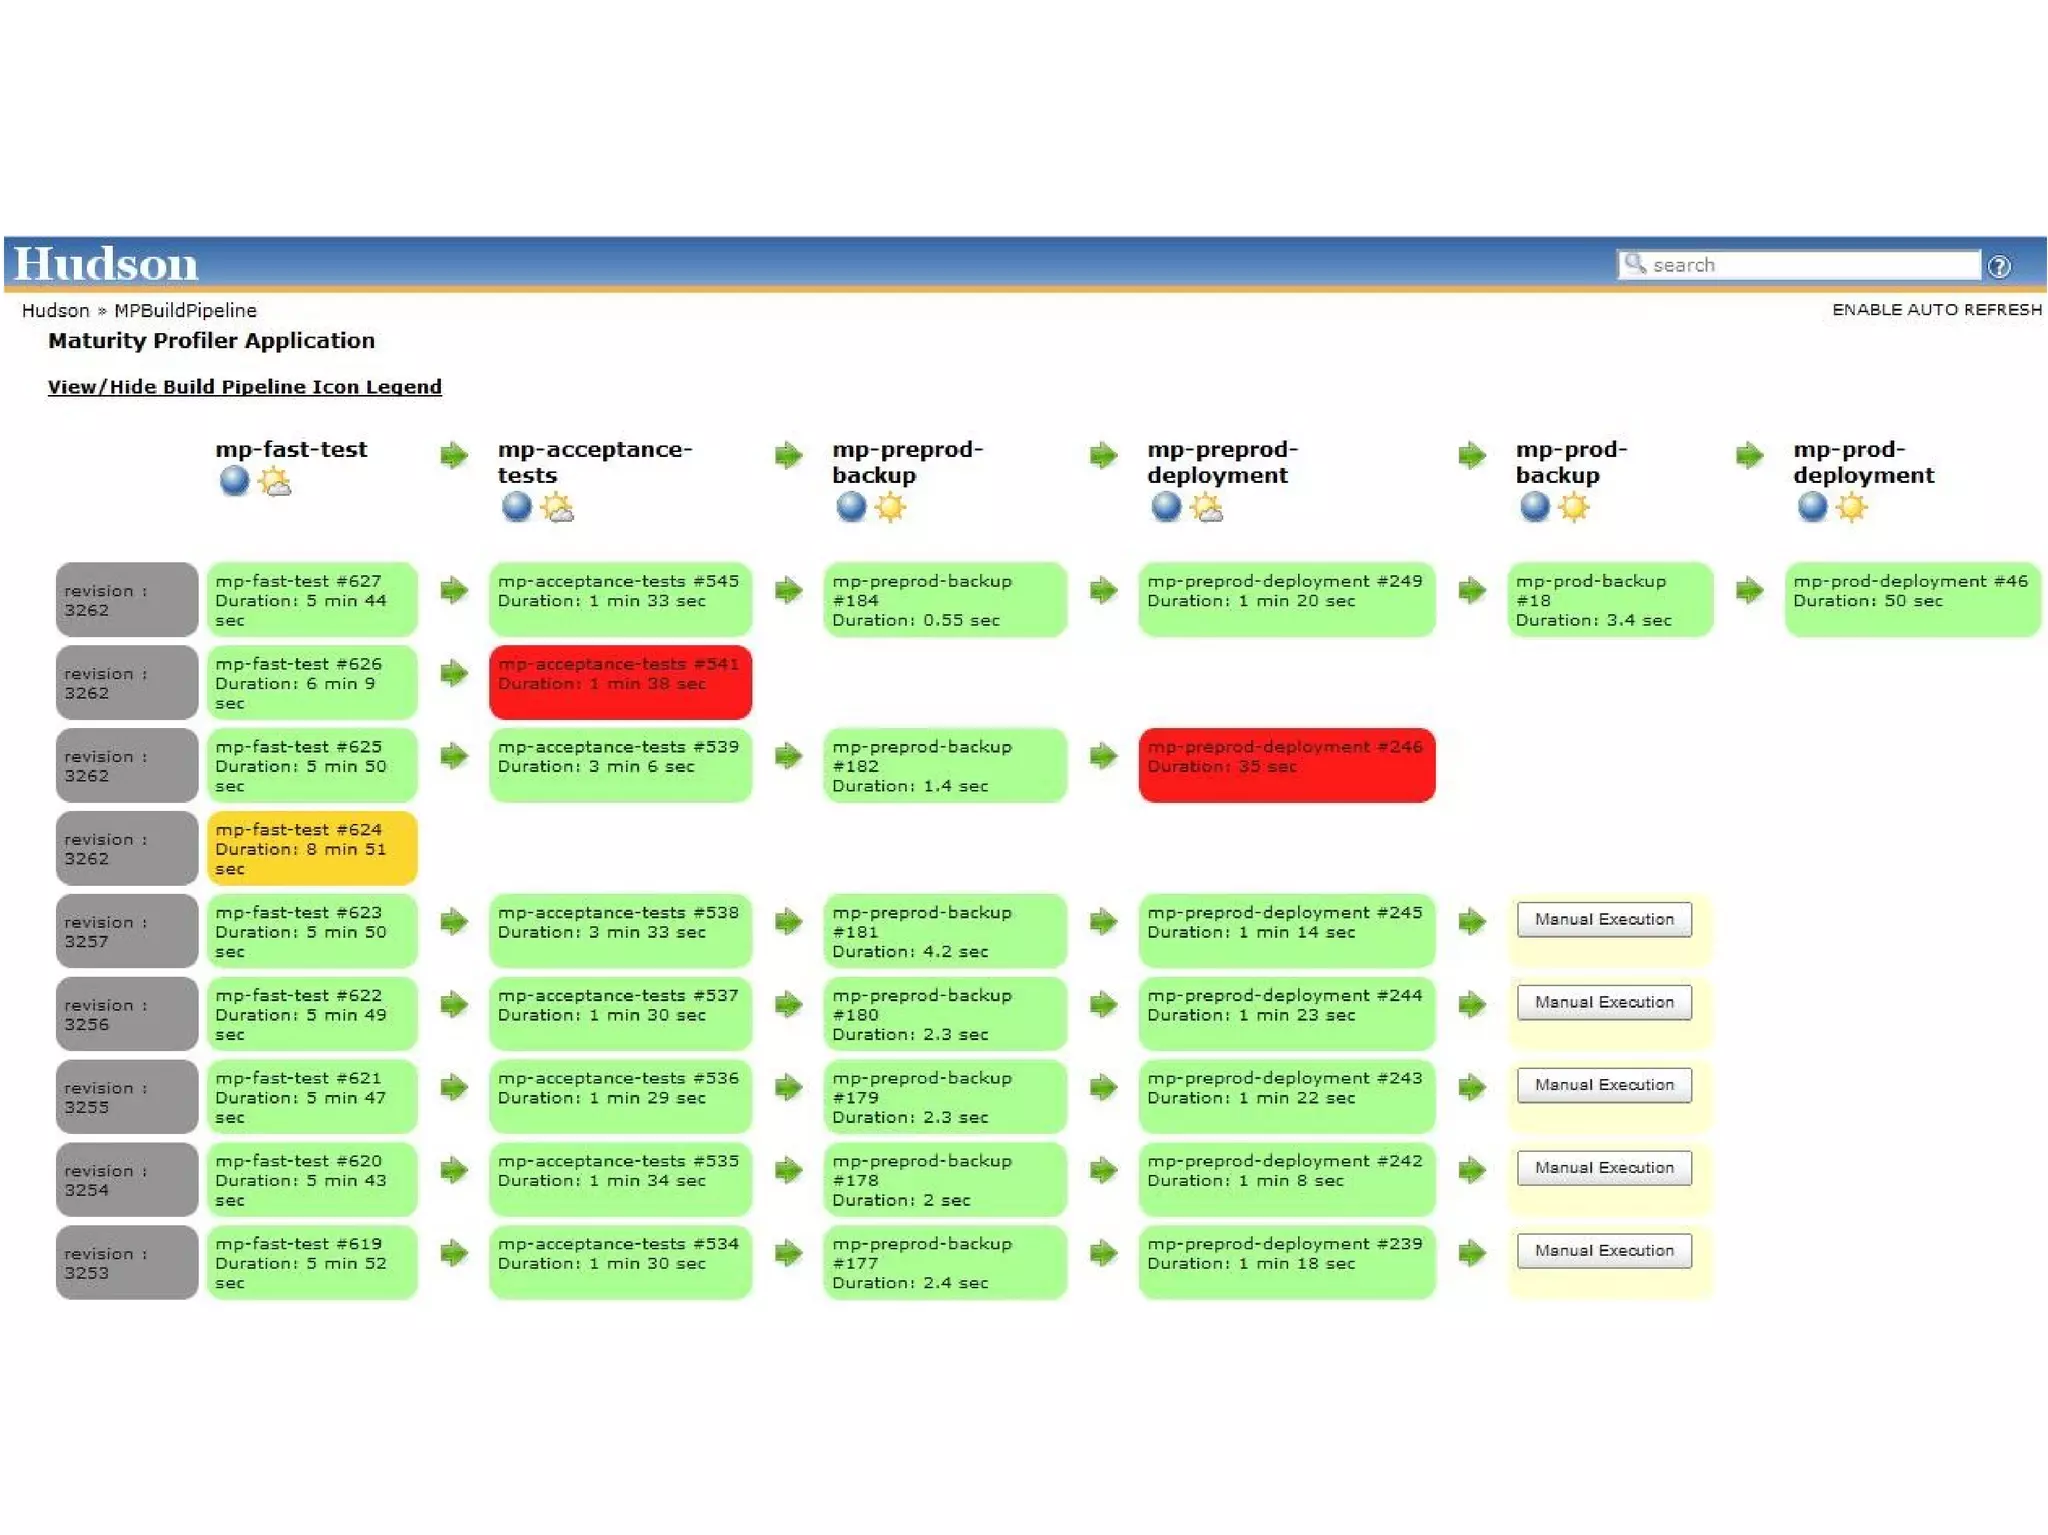The width and height of the screenshot is (2048, 1535).
Task: Click green arrow before mp-prod-deployment header
Action: coord(1749,455)
